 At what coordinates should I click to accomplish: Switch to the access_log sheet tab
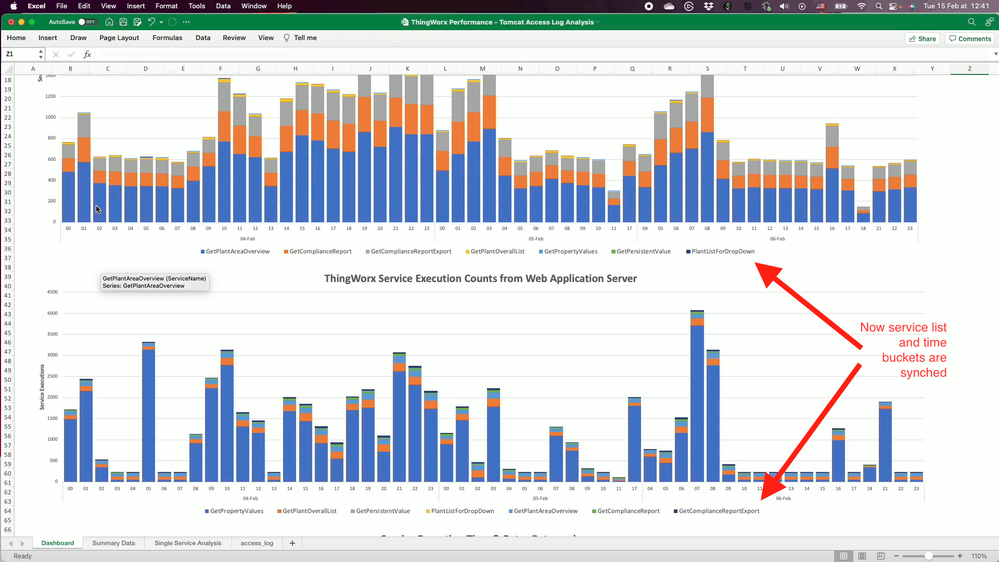coord(257,543)
